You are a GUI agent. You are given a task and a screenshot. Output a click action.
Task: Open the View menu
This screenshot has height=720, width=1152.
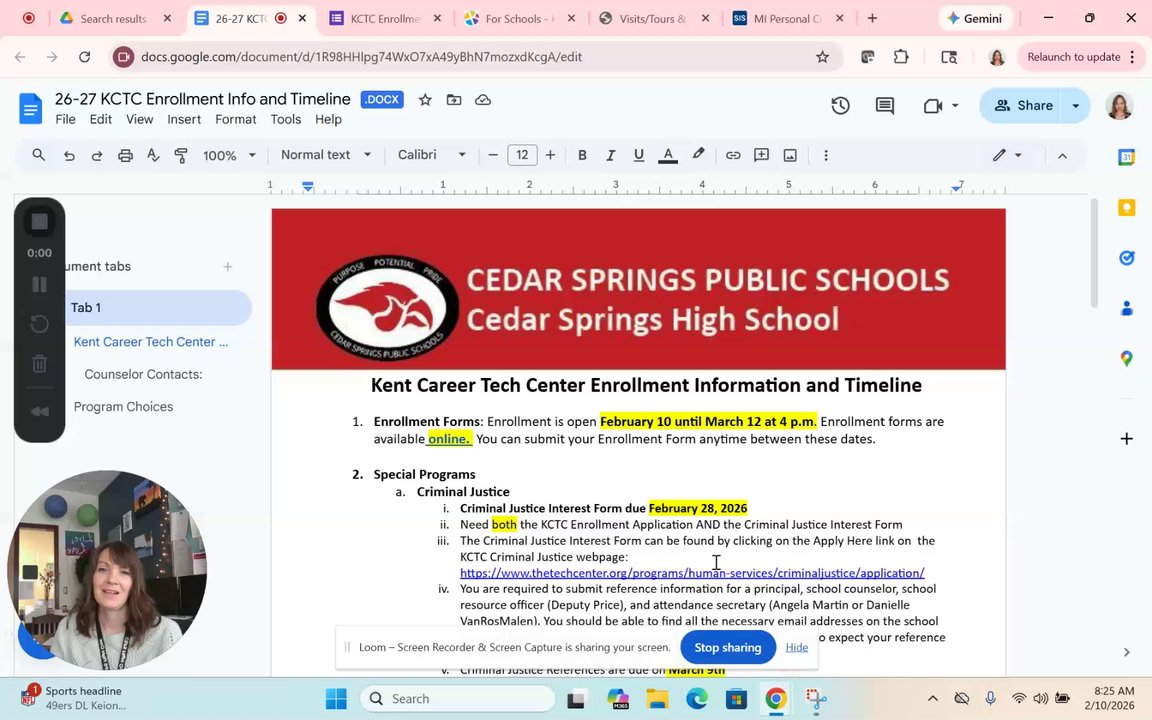pos(140,119)
